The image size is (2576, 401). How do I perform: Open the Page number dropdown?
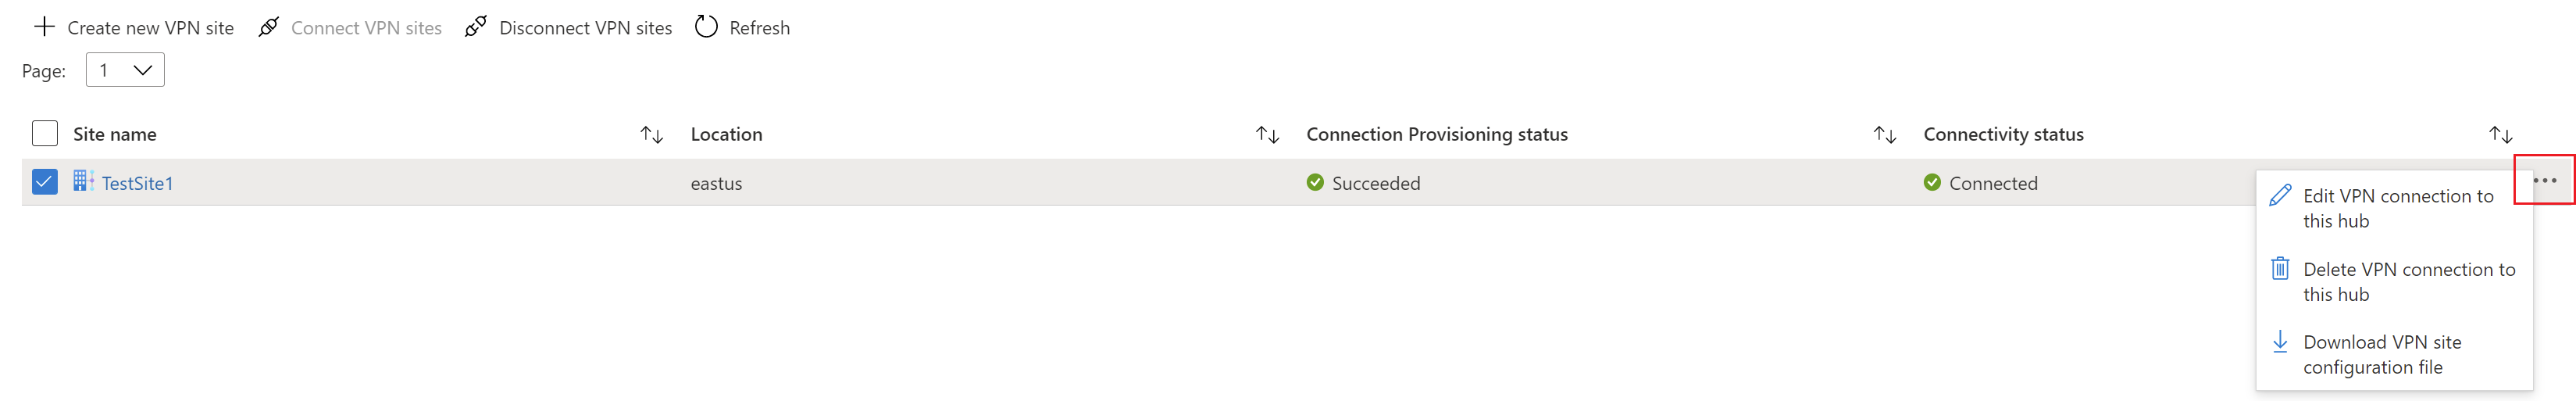[125, 70]
